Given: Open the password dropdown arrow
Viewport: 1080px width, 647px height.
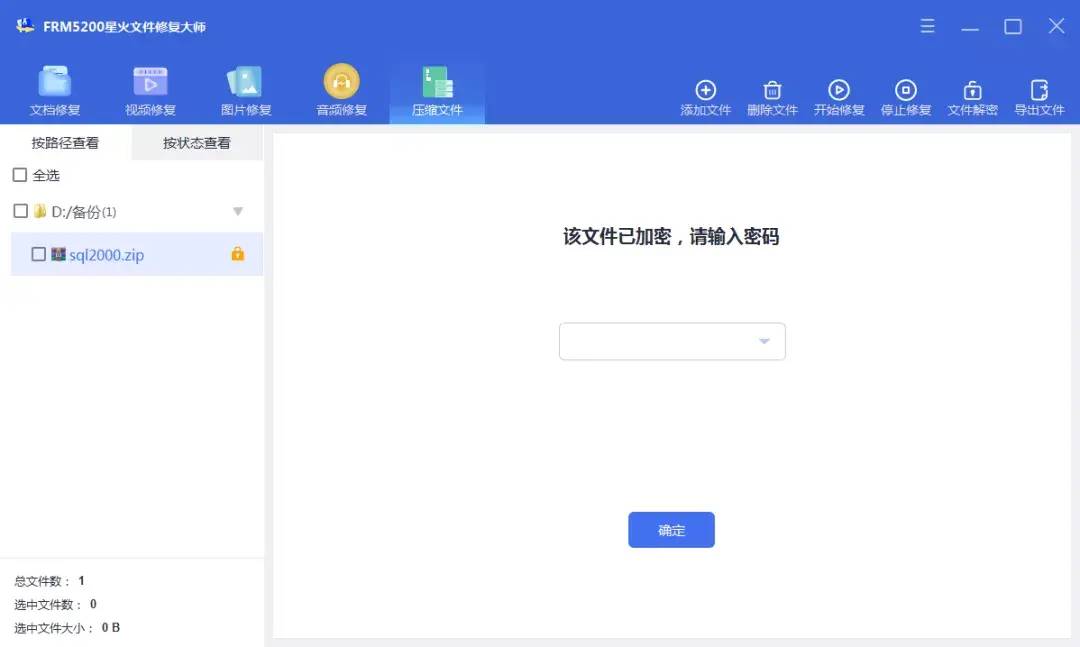Looking at the screenshot, I should point(764,341).
